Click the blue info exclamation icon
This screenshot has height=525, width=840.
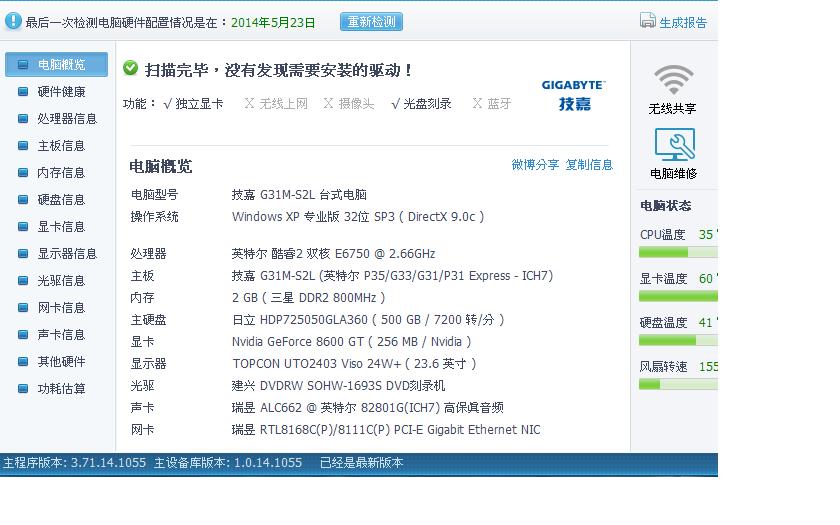(x=13, y=21)
